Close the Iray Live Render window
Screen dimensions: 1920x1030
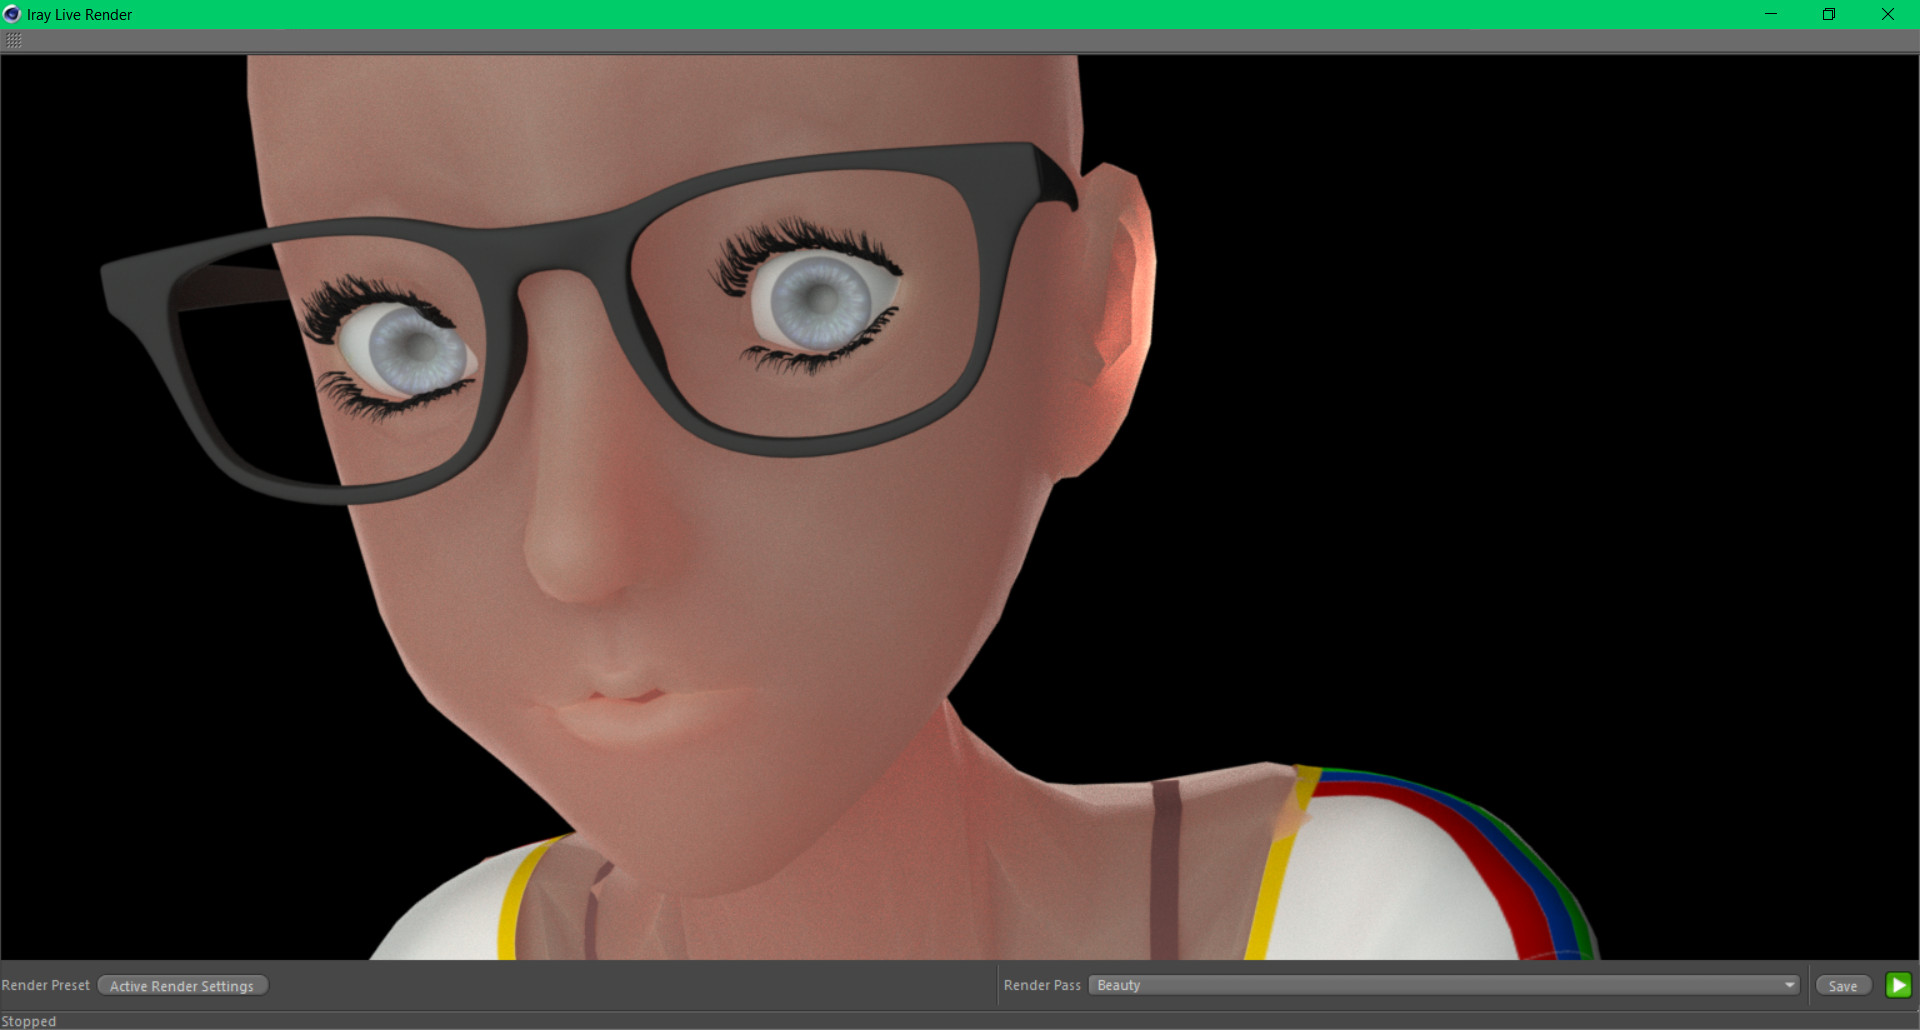click(x=1888, y=14)
